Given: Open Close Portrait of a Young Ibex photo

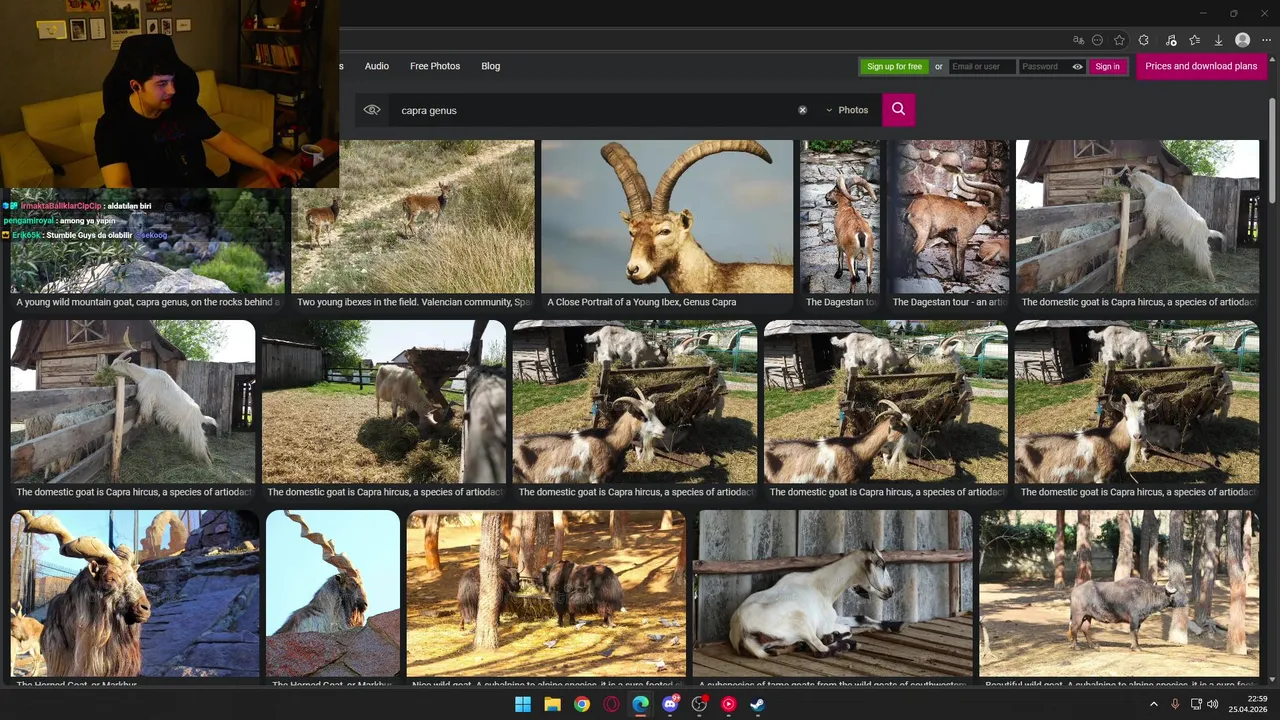Looking at the screenshot, I should (667, 217).
